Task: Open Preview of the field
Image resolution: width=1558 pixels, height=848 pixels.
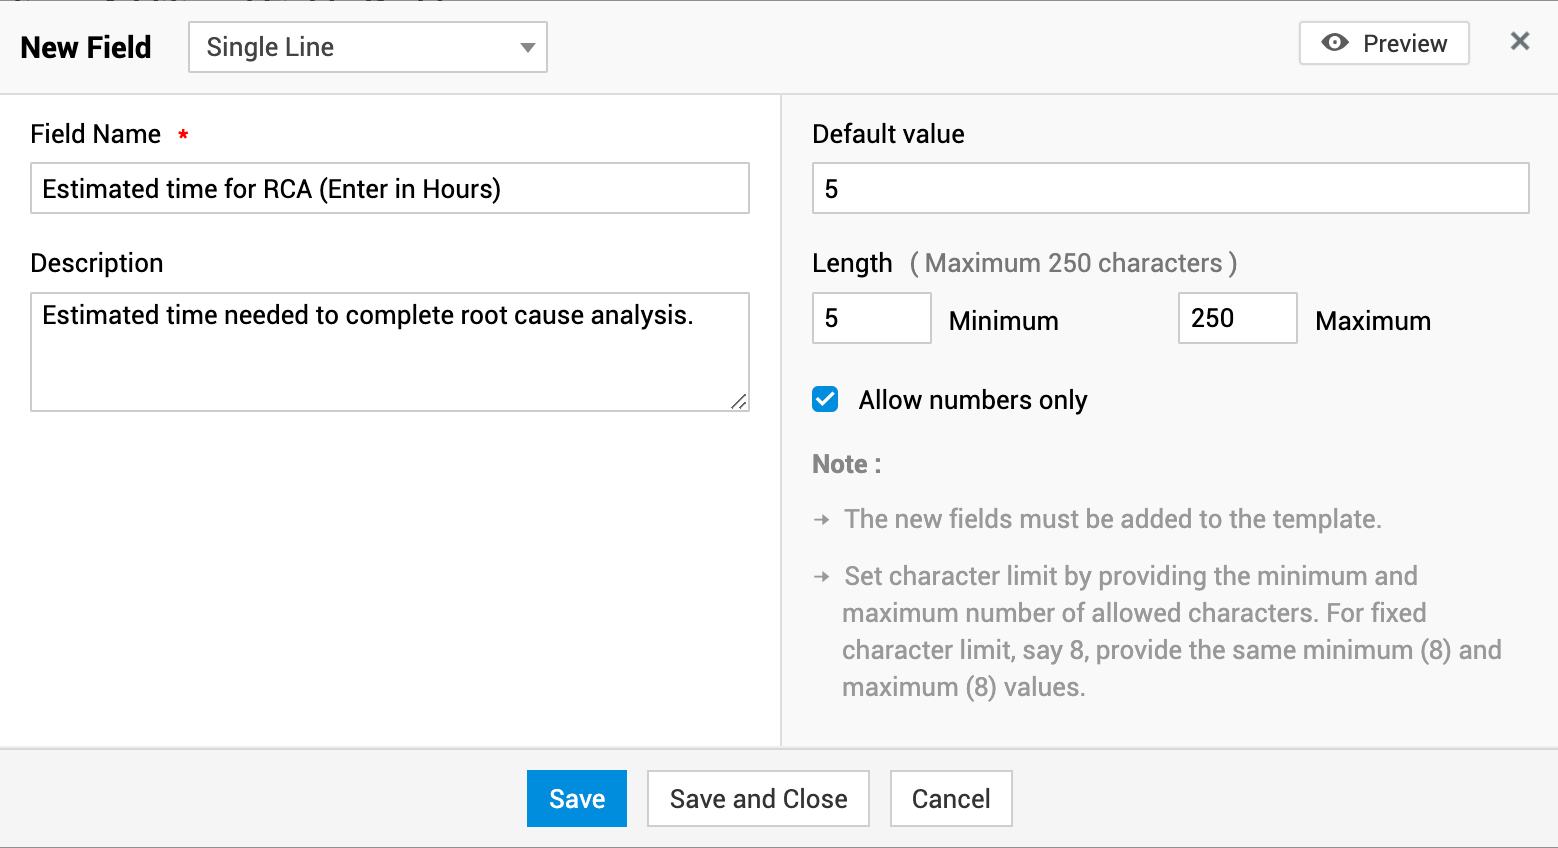Action: pyautogui.click(x=1384, y=43)
